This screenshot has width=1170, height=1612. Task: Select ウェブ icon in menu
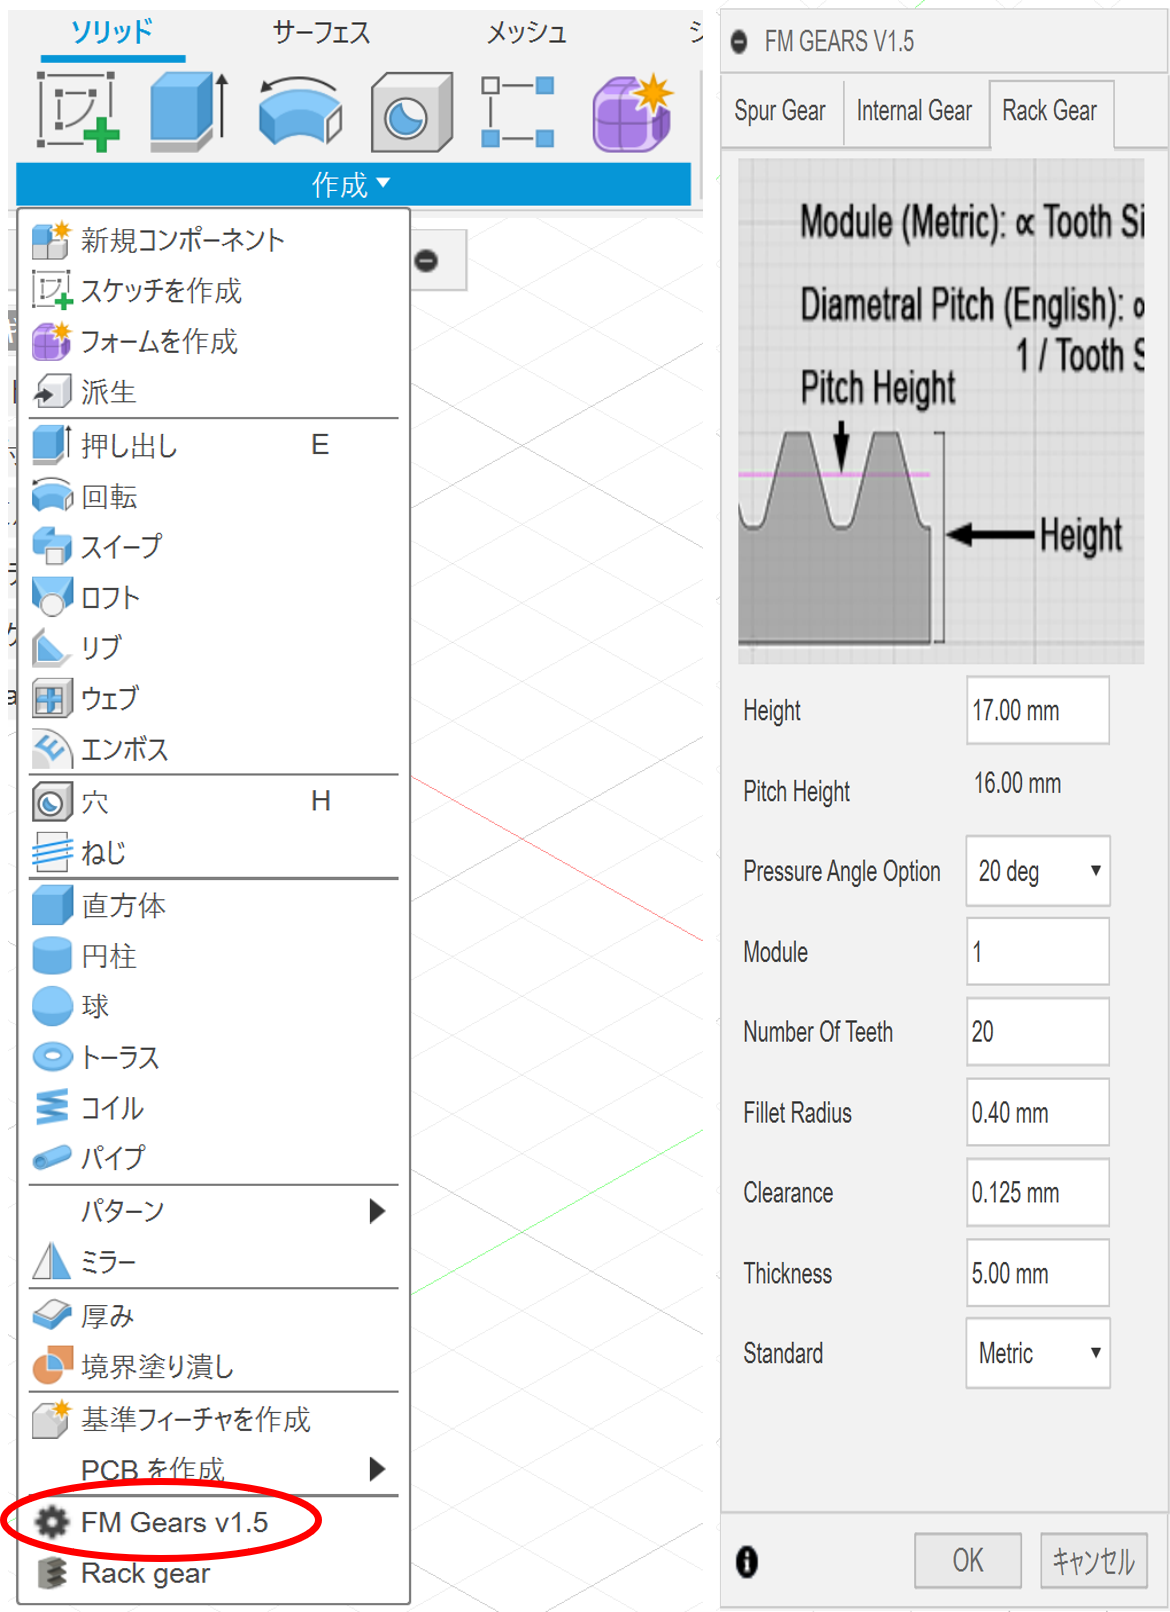coord(52,698)
